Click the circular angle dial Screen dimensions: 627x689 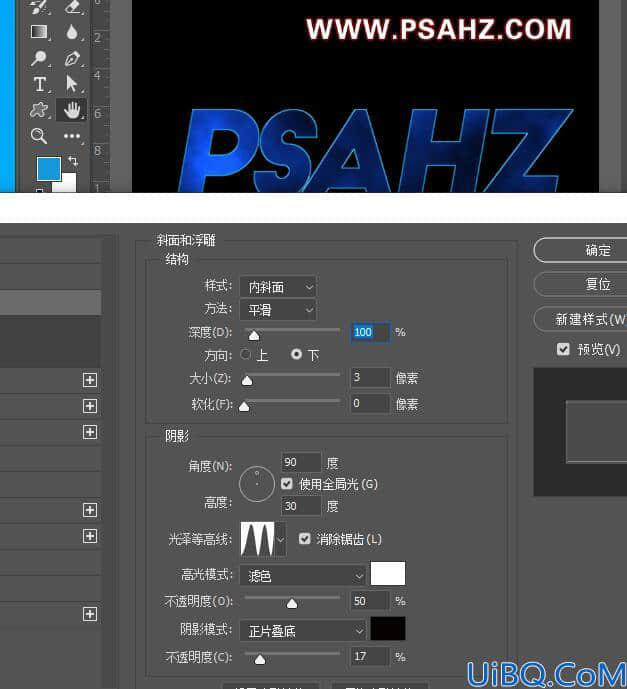click(x=257, y=484)
